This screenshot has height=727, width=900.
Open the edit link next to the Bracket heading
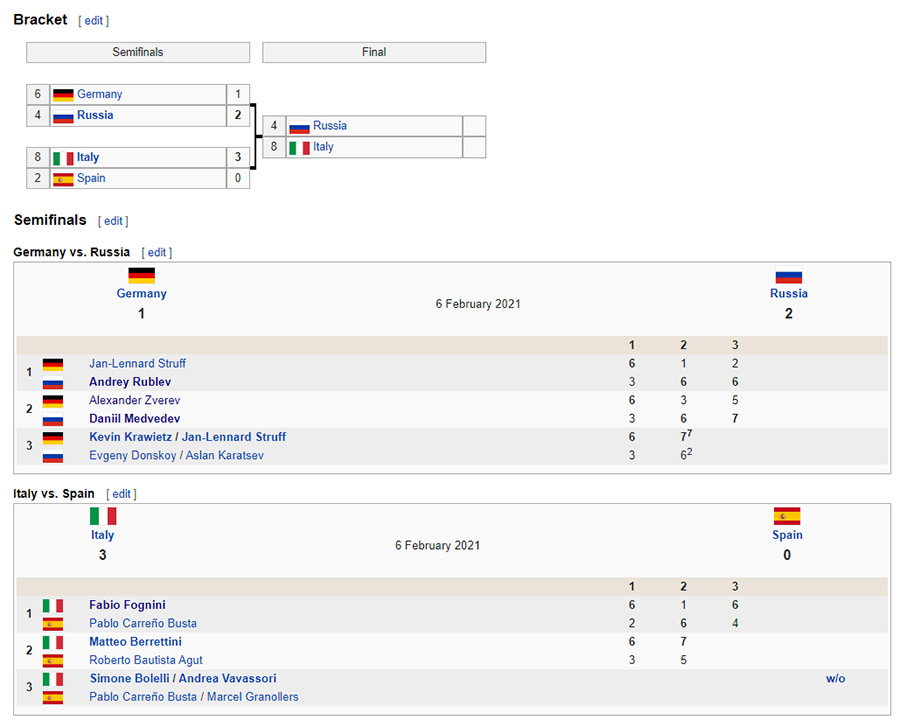tap(94, 21)
